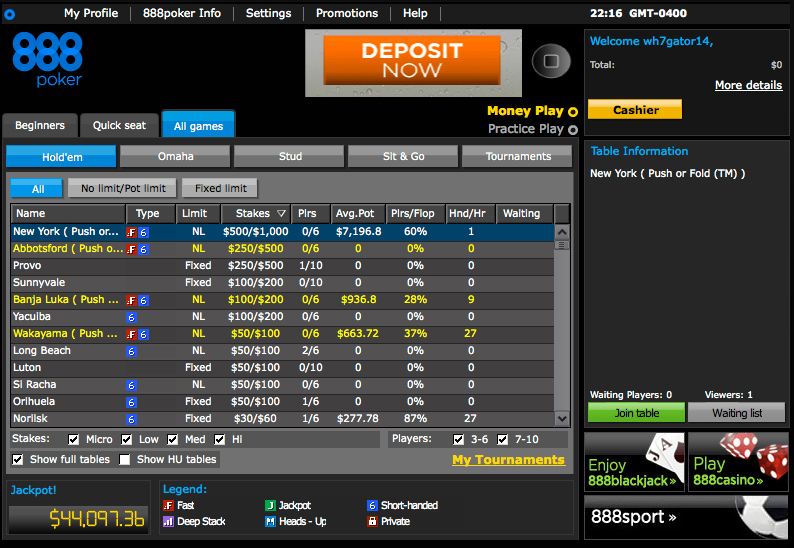The image size is (794, 548).
Task: Click the Short-handed icon in Banja Luka row
Action: (x=143, y=300)
